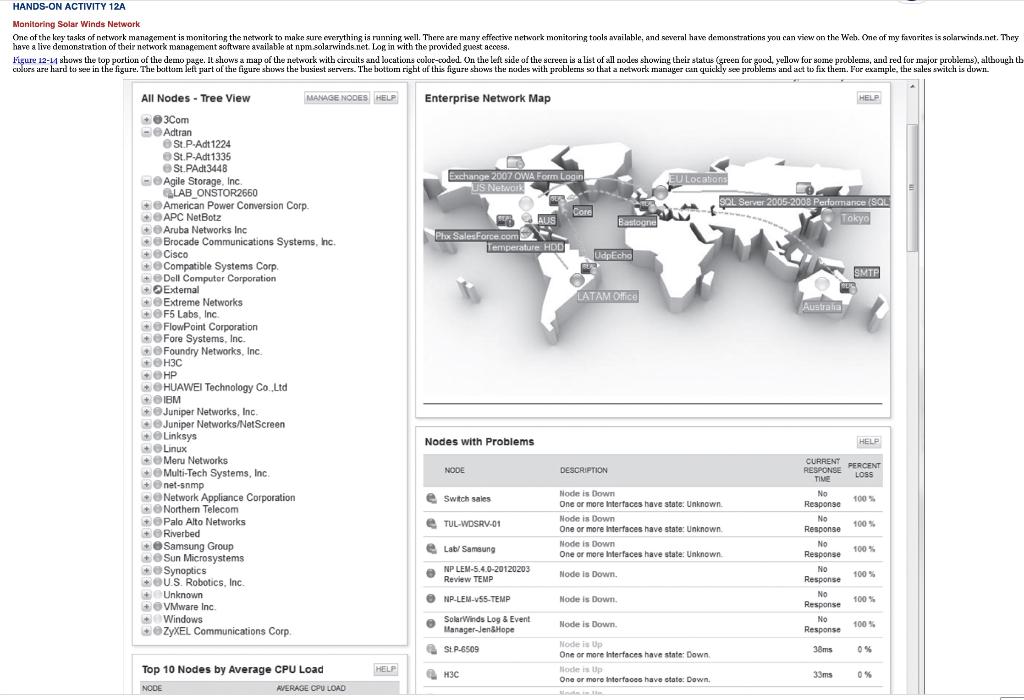This screenshot has height=700, width=1024.
Task: Click the US Network map marker
Action: click(526, 204)
